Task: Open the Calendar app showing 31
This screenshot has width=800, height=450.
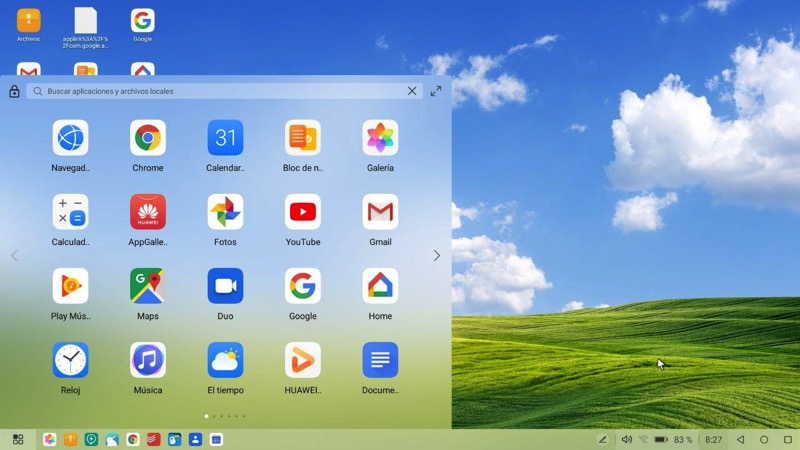Action: pyautogui.click(x=226, y=138)
